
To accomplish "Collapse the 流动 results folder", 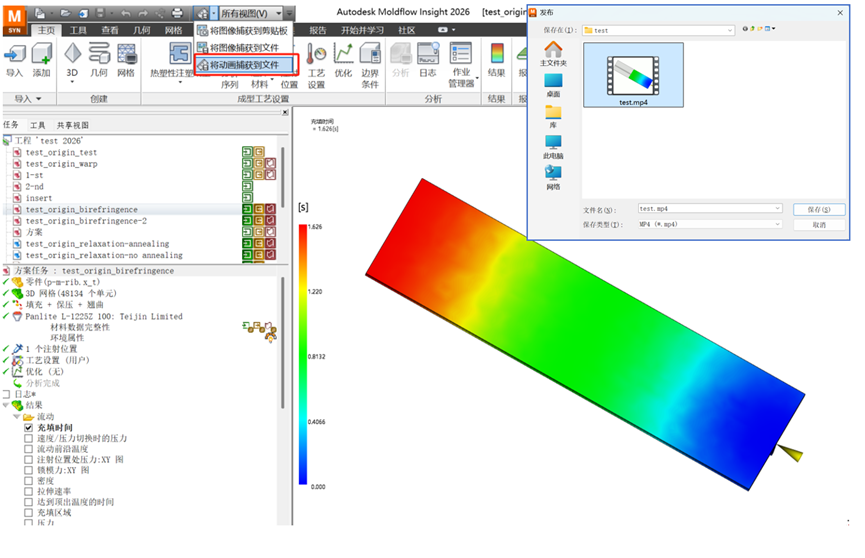I will (x=17, y=417).
